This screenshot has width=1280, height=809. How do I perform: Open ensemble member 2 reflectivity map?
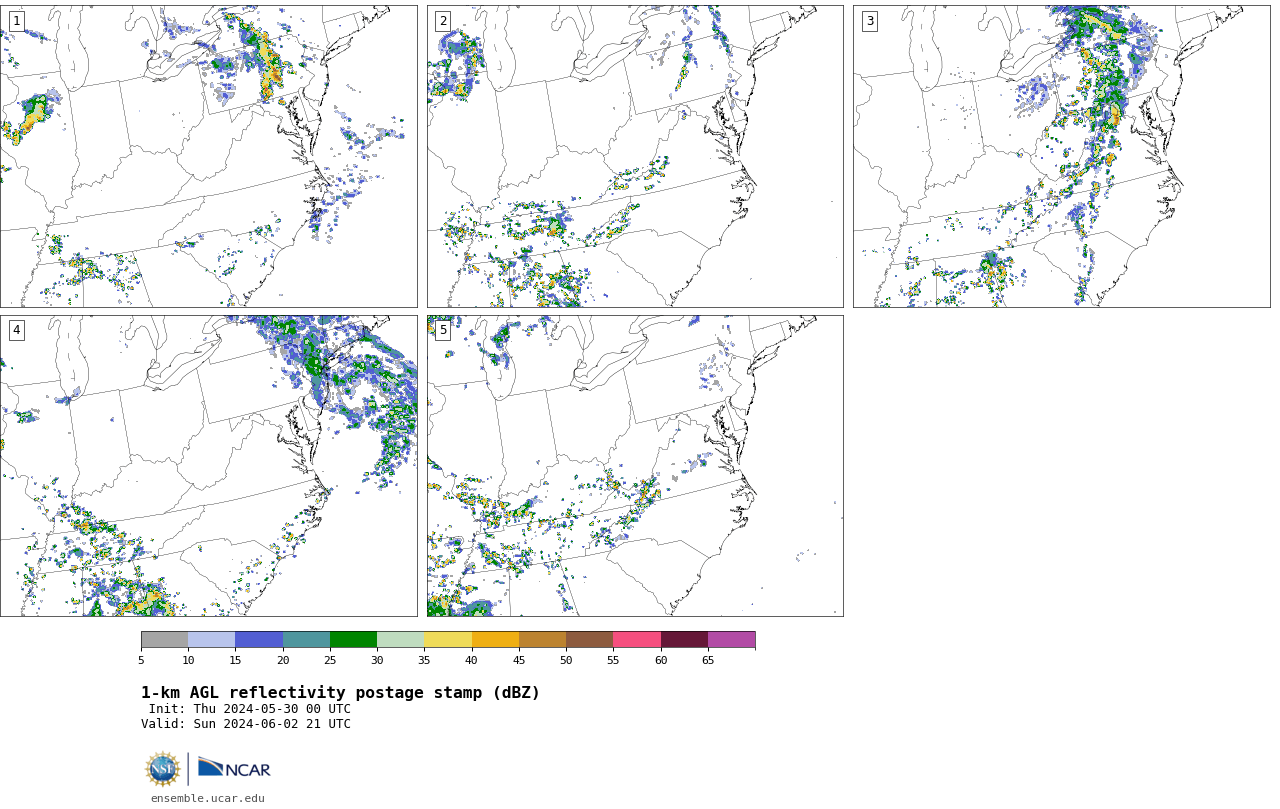(x=635, y=156)
